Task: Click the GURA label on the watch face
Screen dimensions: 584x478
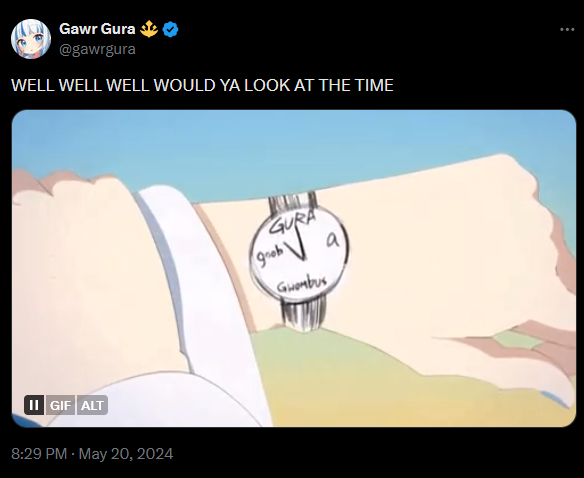Action: point(293,223)
